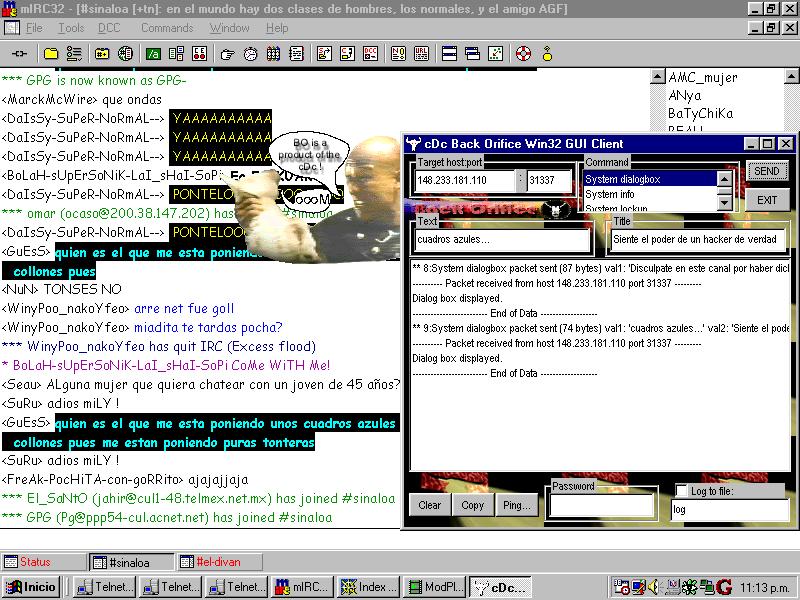Click the Target host IP address field
The image size is (800, 600).
tap(464, 181)
